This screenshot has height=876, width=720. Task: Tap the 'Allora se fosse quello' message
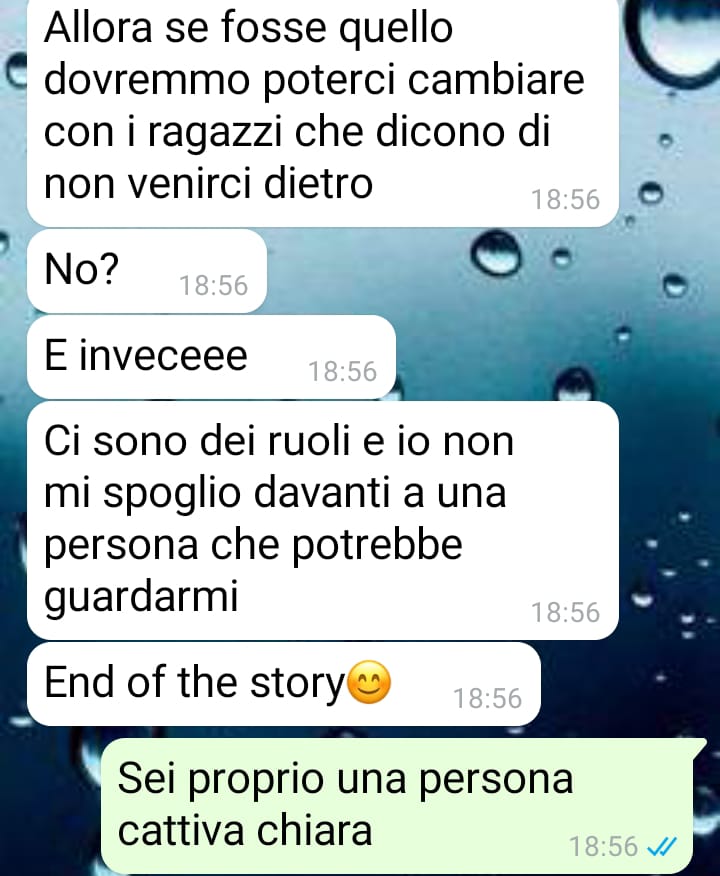click(323, 112)
